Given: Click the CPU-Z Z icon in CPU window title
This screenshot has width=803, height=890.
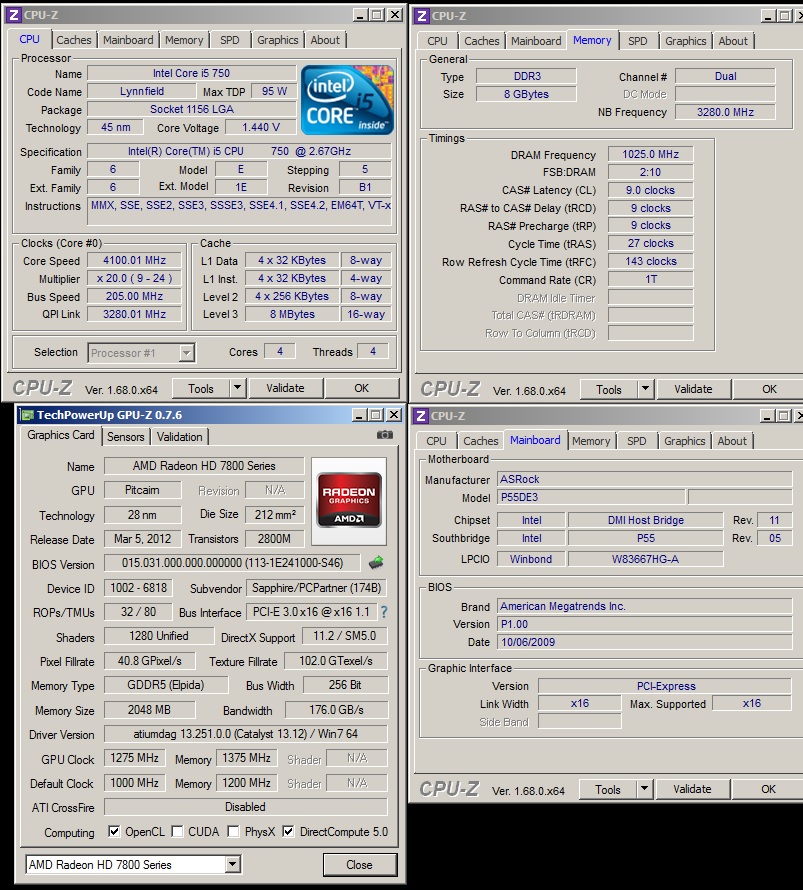Looking at the screenshot, I should point(14,15).
